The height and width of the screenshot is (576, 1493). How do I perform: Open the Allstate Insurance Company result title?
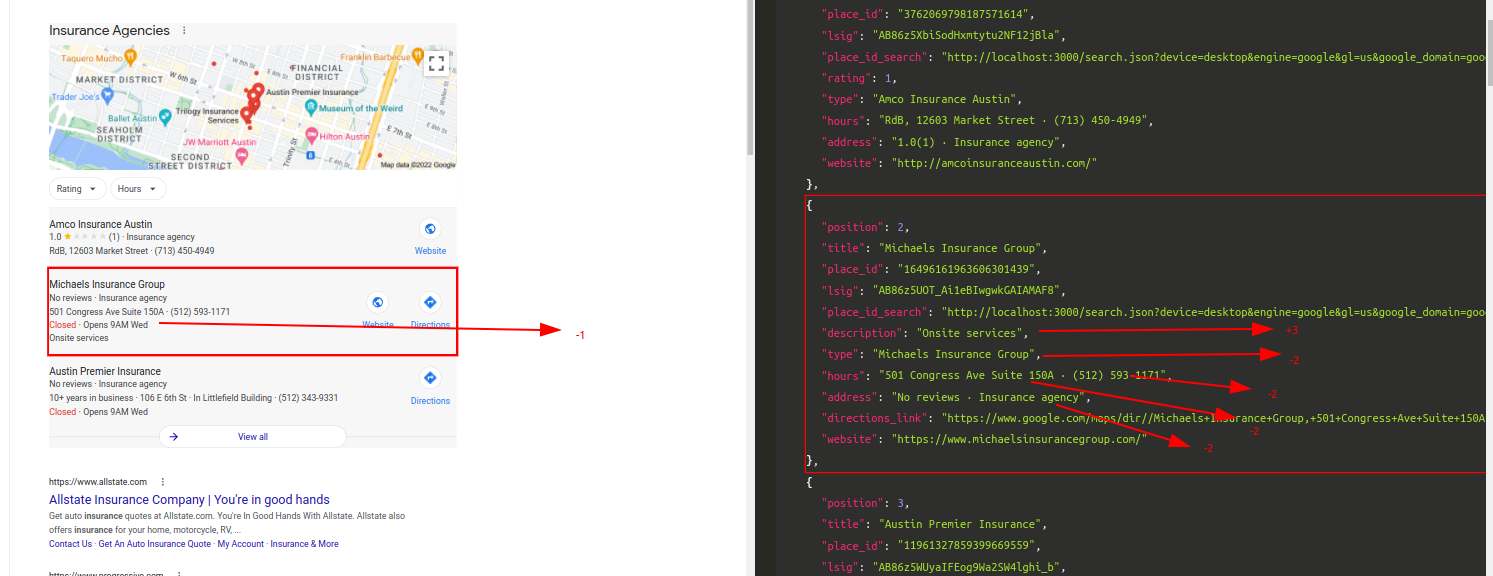pos(189,500)
